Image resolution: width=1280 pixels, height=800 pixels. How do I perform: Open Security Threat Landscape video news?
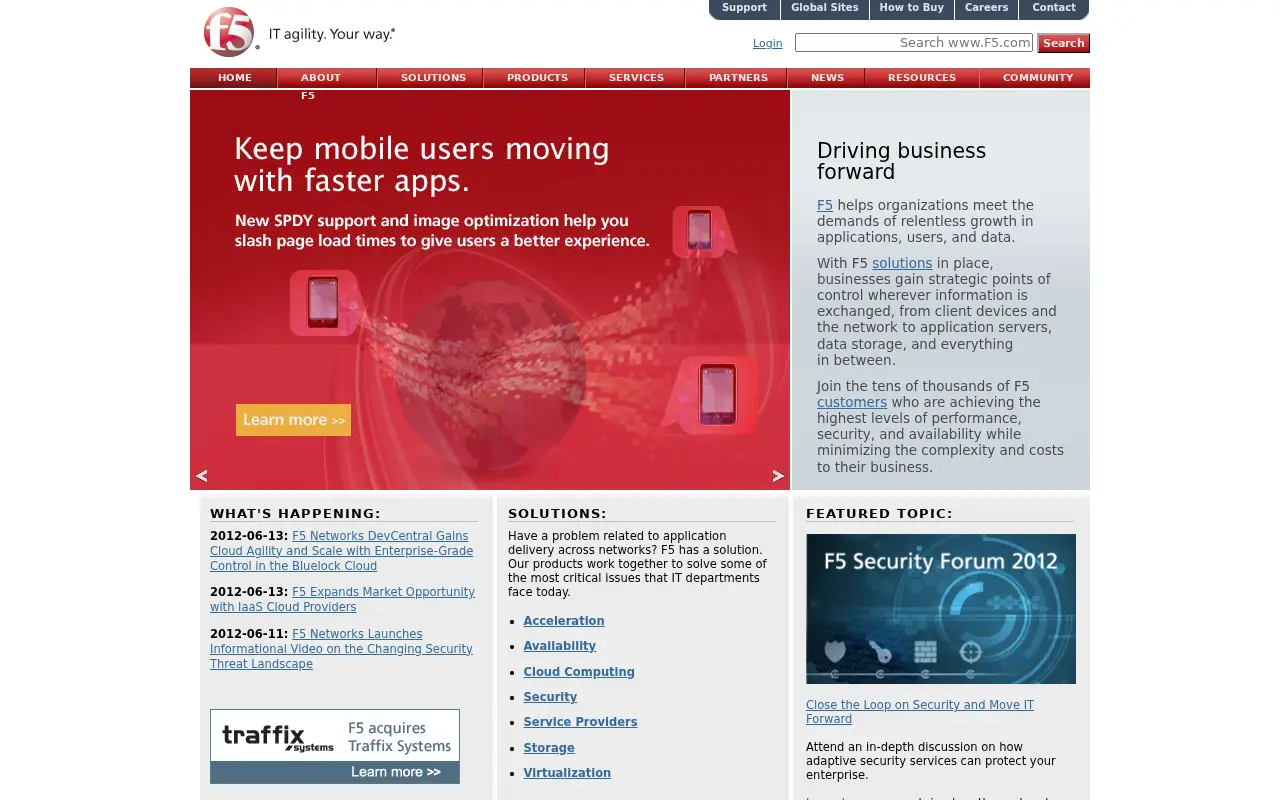(x=341, y=649)
